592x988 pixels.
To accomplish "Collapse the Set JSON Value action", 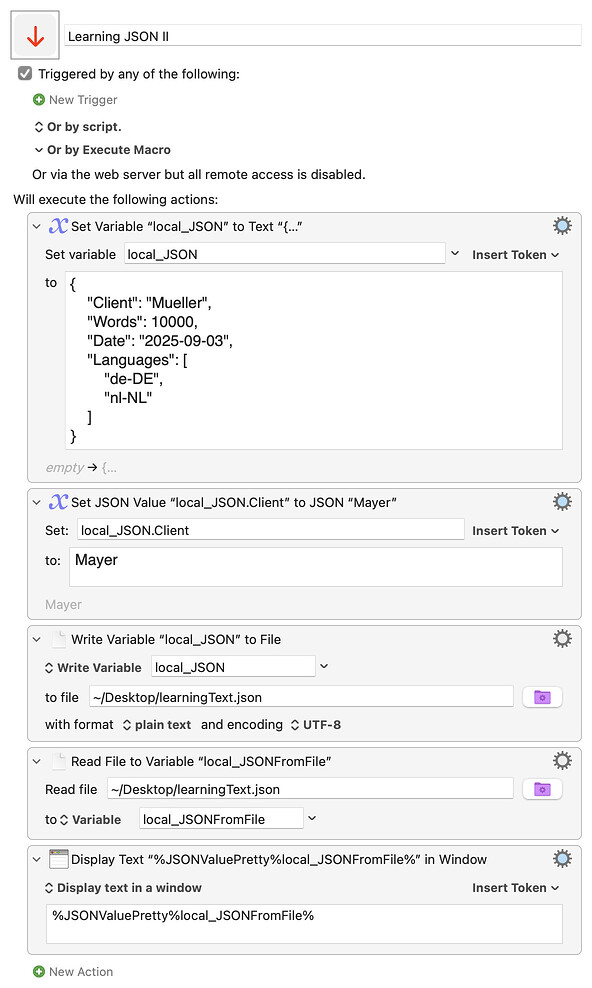I will tap(37, 502).
